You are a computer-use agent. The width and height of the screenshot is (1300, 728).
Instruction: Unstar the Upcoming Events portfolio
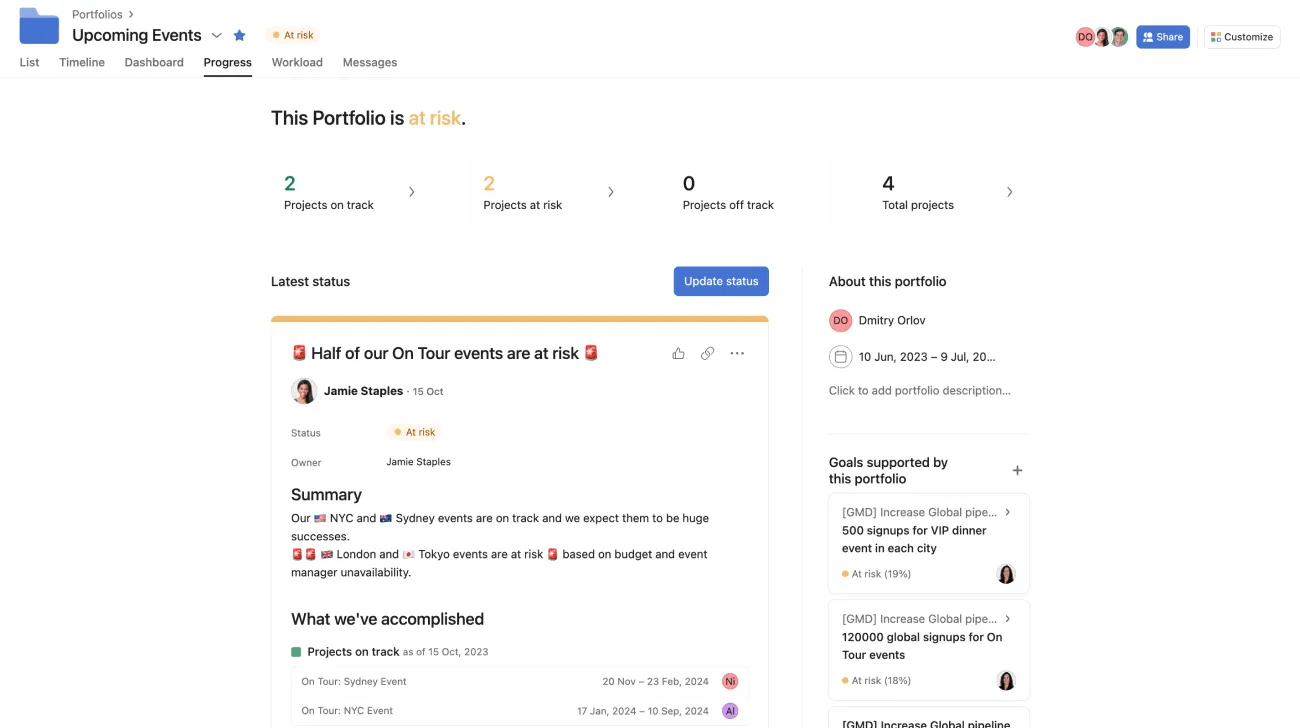click(x=239, y=34)
